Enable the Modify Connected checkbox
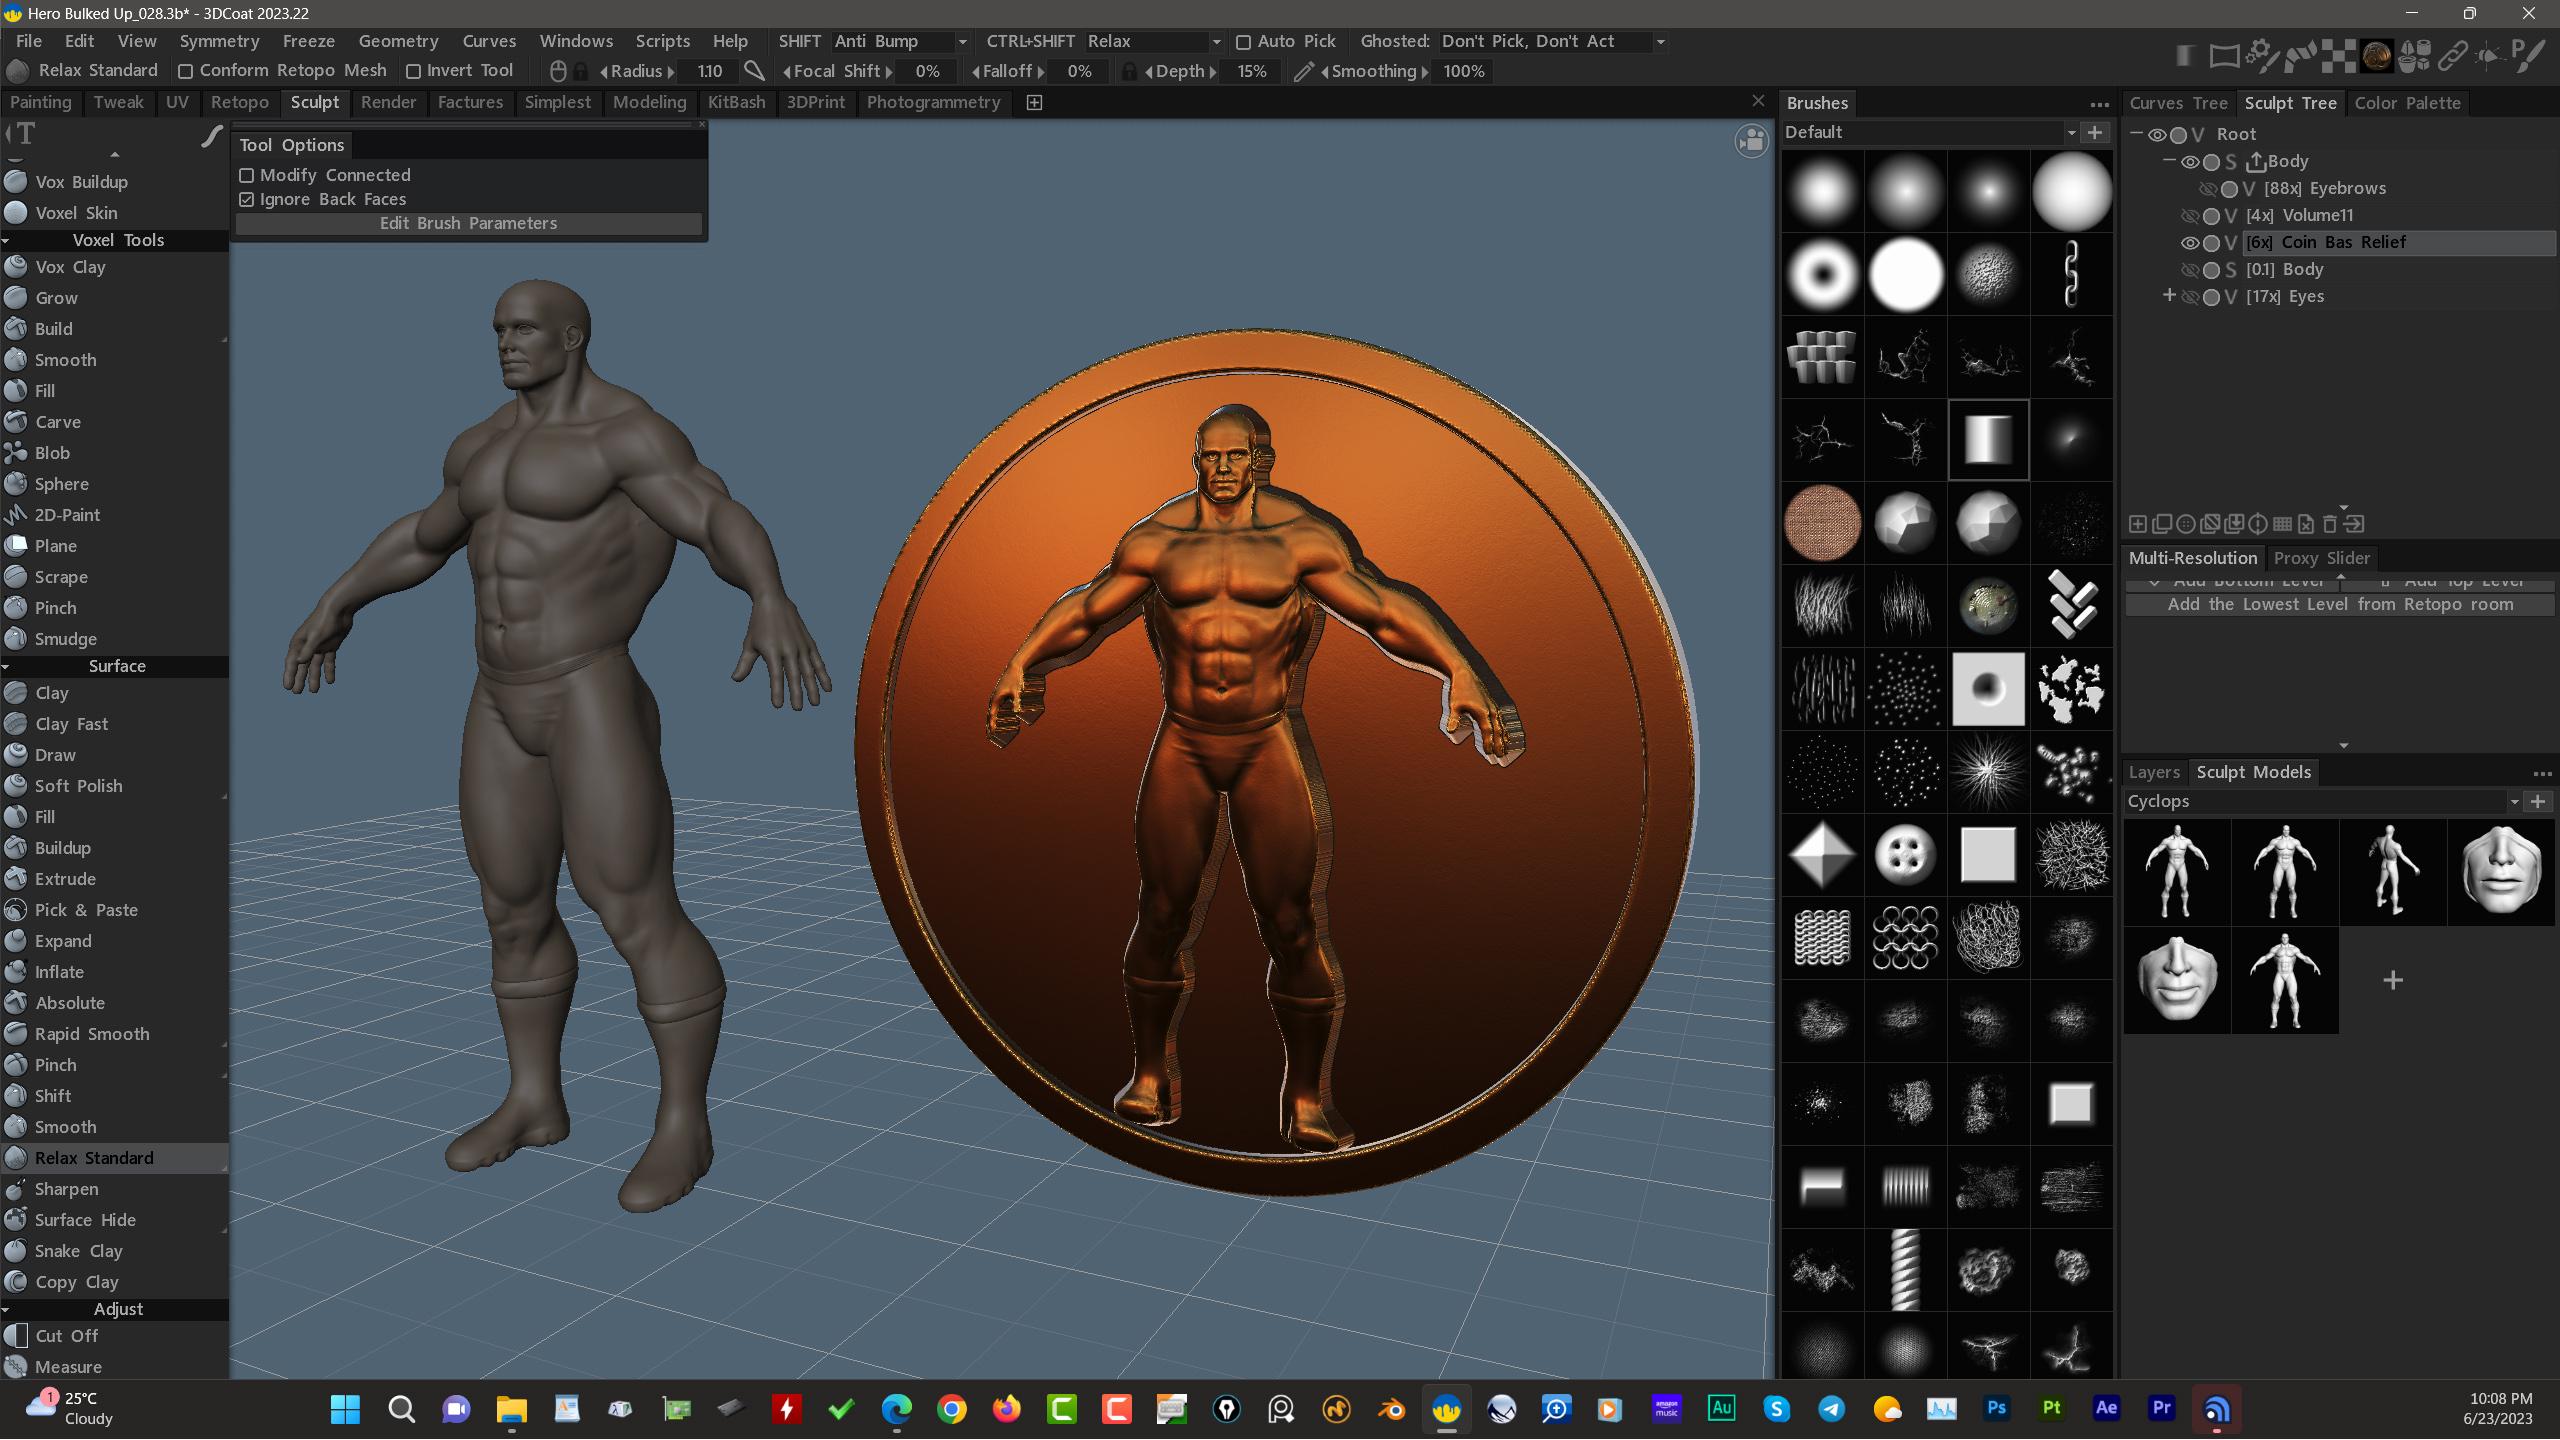The height and width of the screenshot is (1440, 2560). [247, 175]
